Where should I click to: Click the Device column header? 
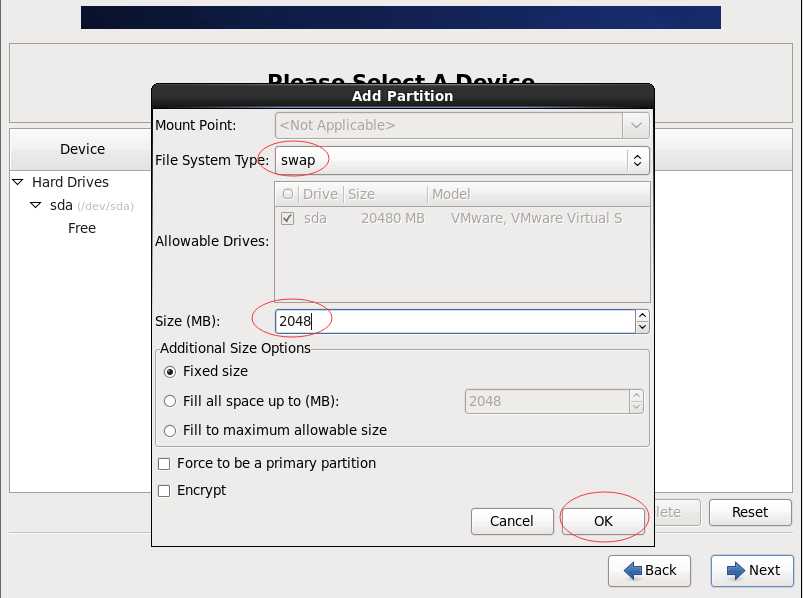click(x=82, y=149)
